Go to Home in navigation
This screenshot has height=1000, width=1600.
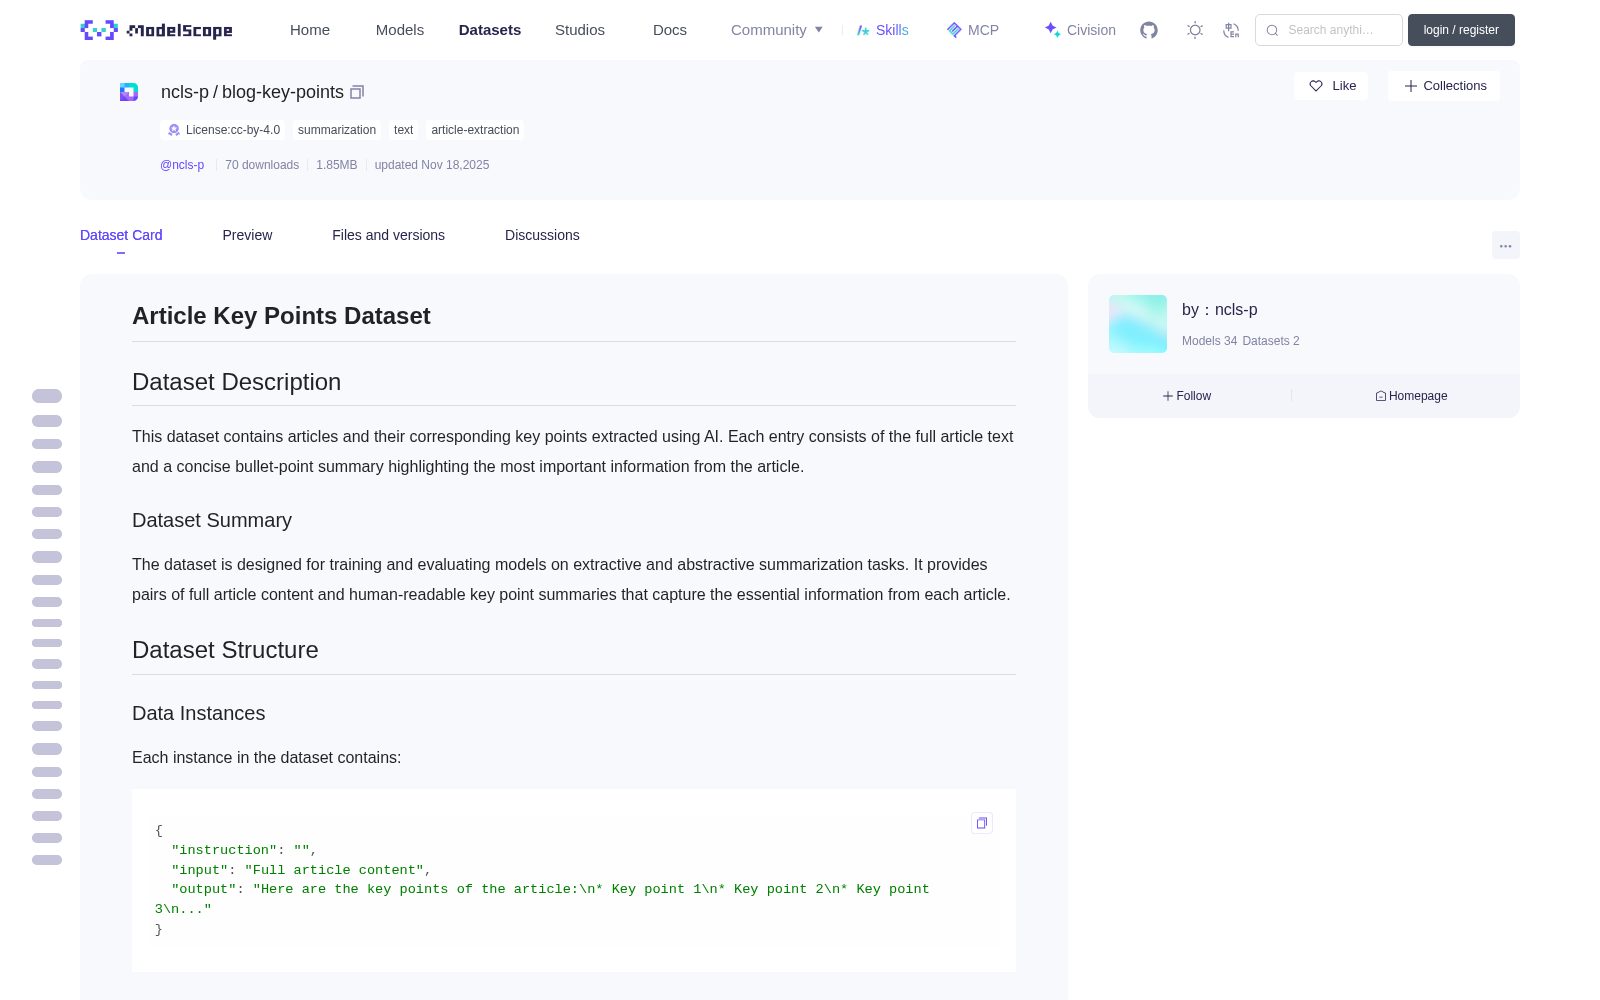pyautogui.click(x=310, y=30)
